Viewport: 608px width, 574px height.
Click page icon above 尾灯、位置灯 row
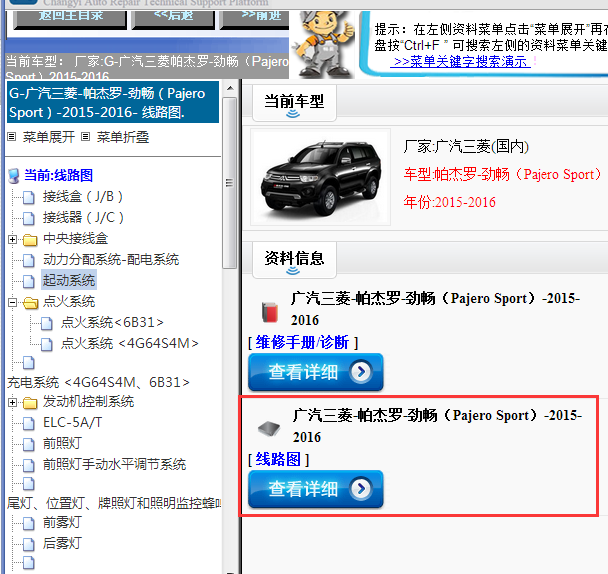[28, 484]
